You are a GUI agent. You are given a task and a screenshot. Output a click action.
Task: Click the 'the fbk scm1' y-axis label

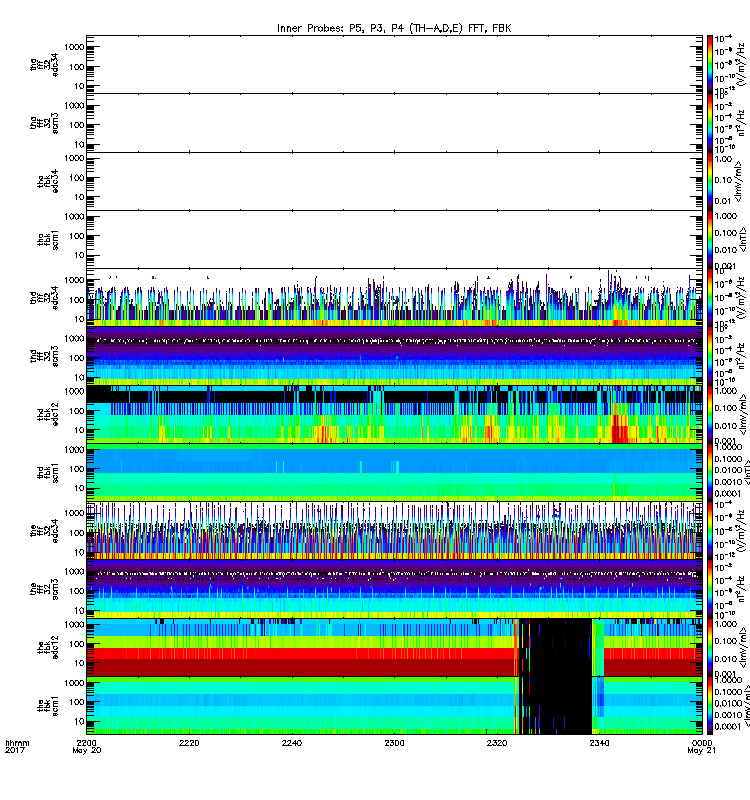[47, 706]
